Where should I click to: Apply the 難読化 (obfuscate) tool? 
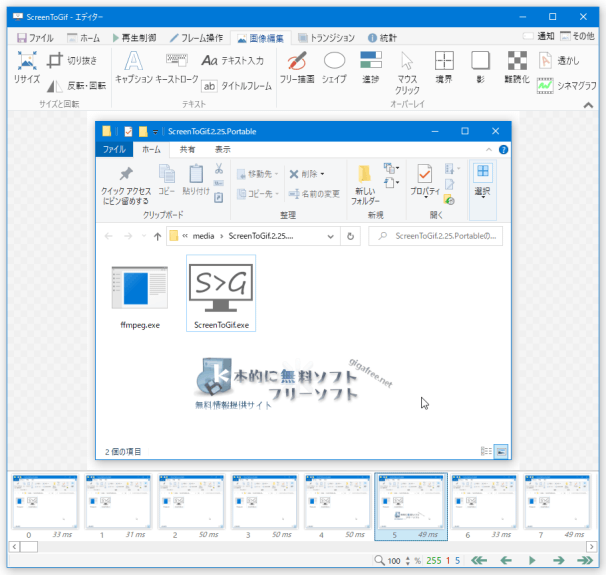(517, 67)
